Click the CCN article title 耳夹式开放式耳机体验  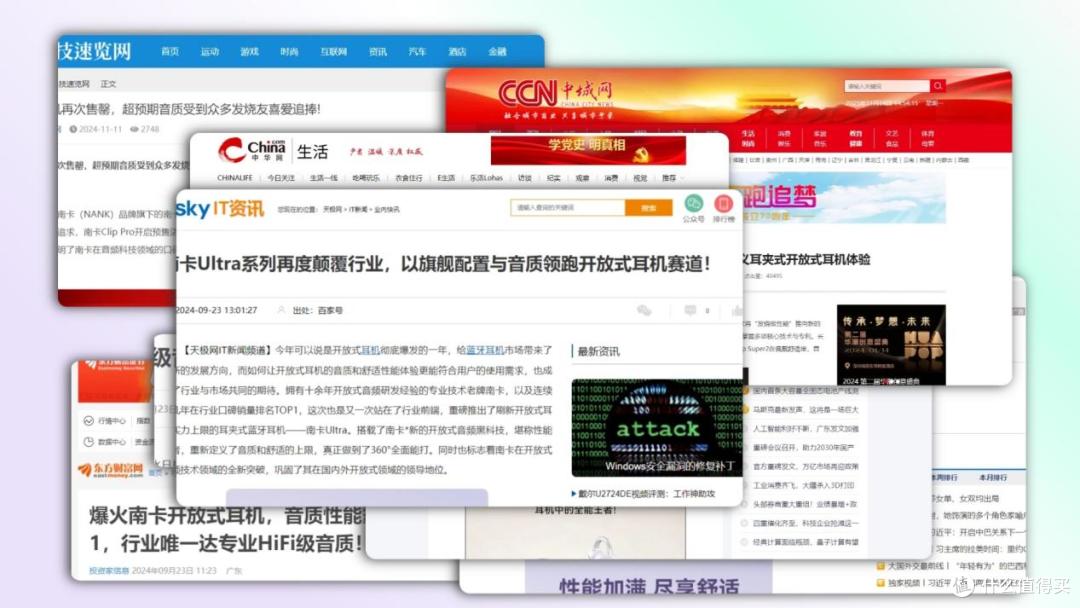804,260
